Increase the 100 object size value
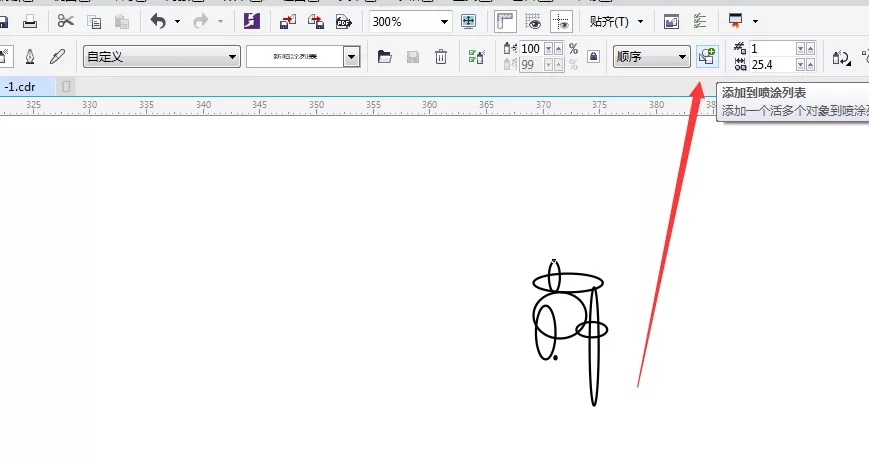The width and height of the screenshot is (869, 461). 559,49
